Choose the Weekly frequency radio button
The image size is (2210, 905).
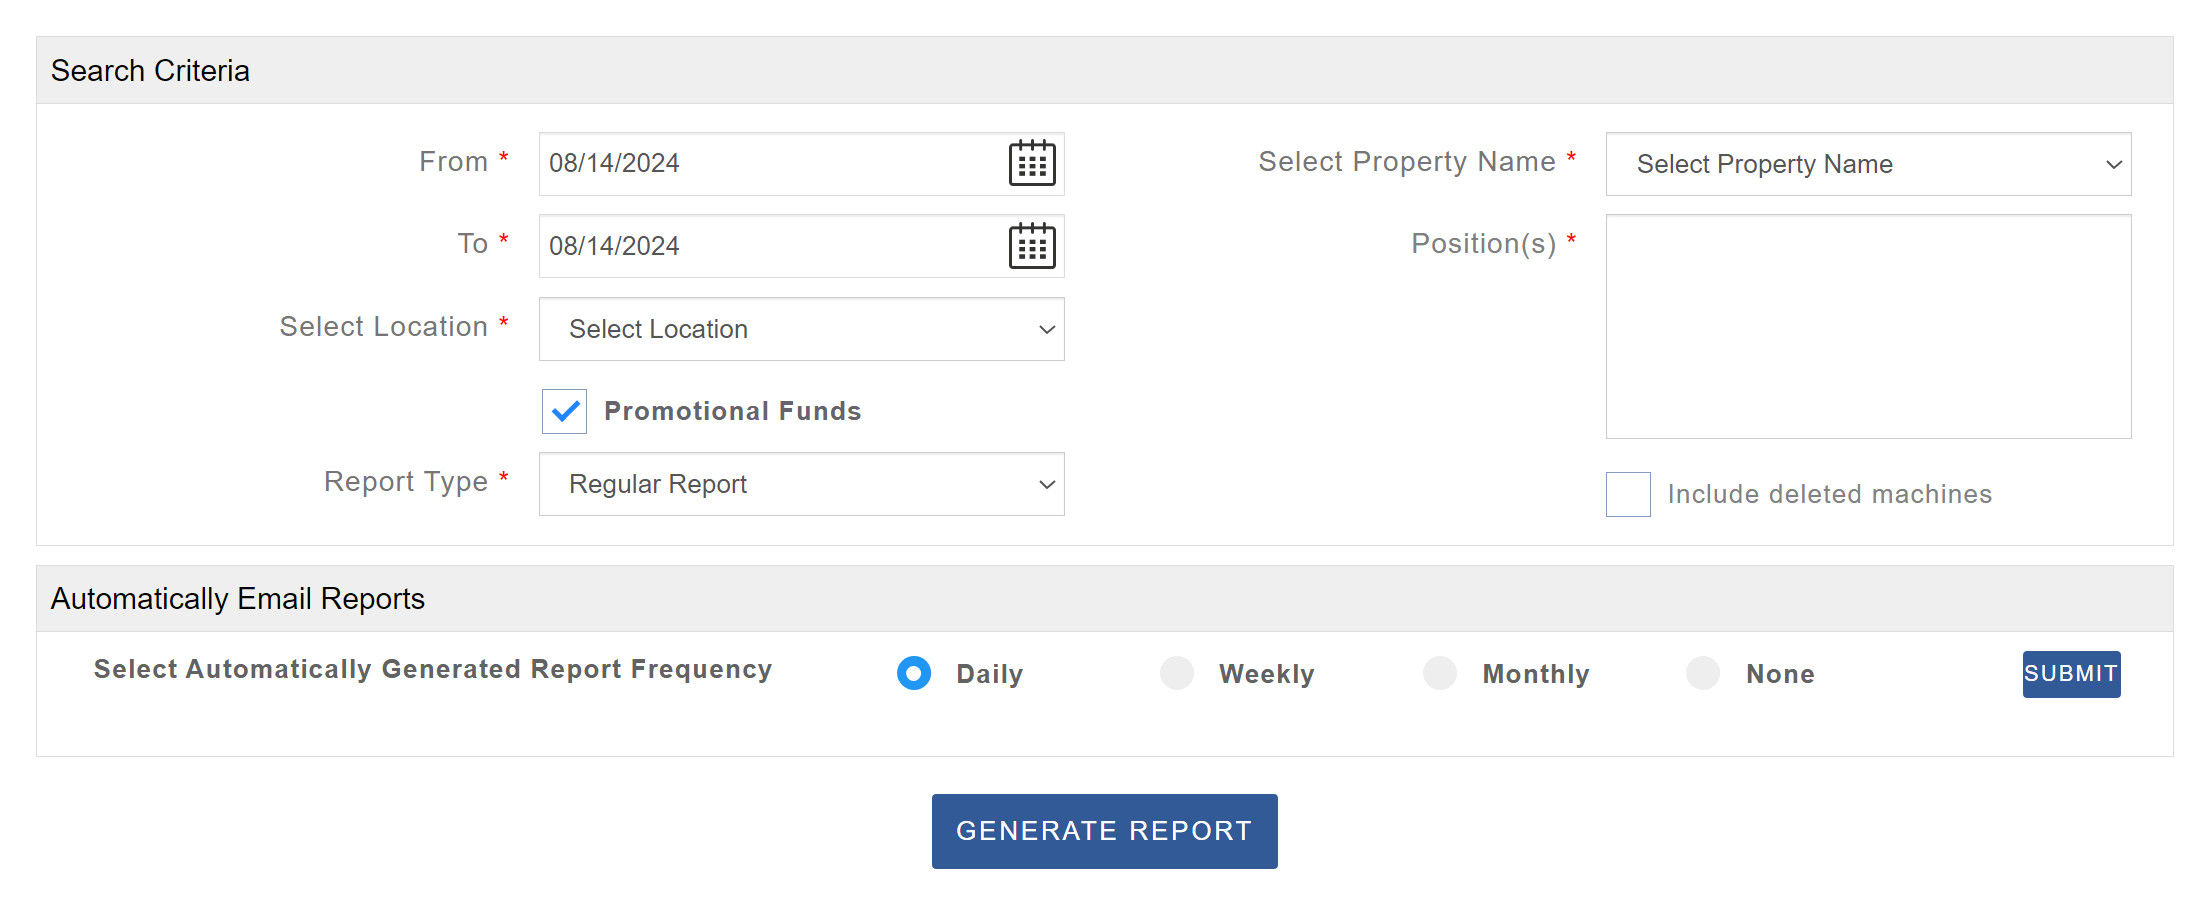click(x=1177, y=673)
